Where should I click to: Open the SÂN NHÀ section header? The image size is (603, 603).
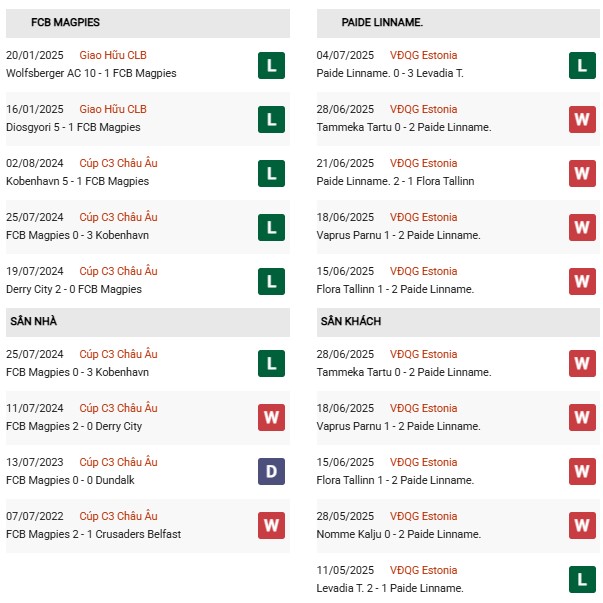(34, 321)
